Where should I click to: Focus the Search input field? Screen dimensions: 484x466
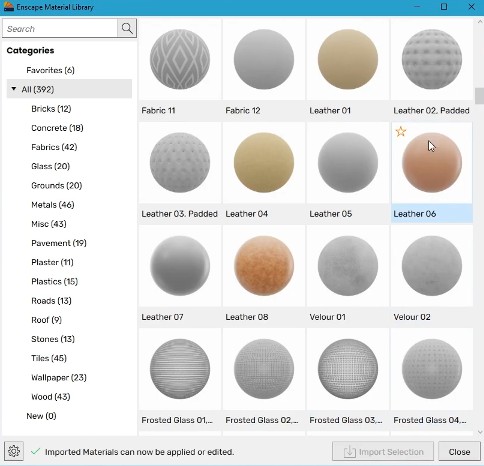(x=60, y=29)
